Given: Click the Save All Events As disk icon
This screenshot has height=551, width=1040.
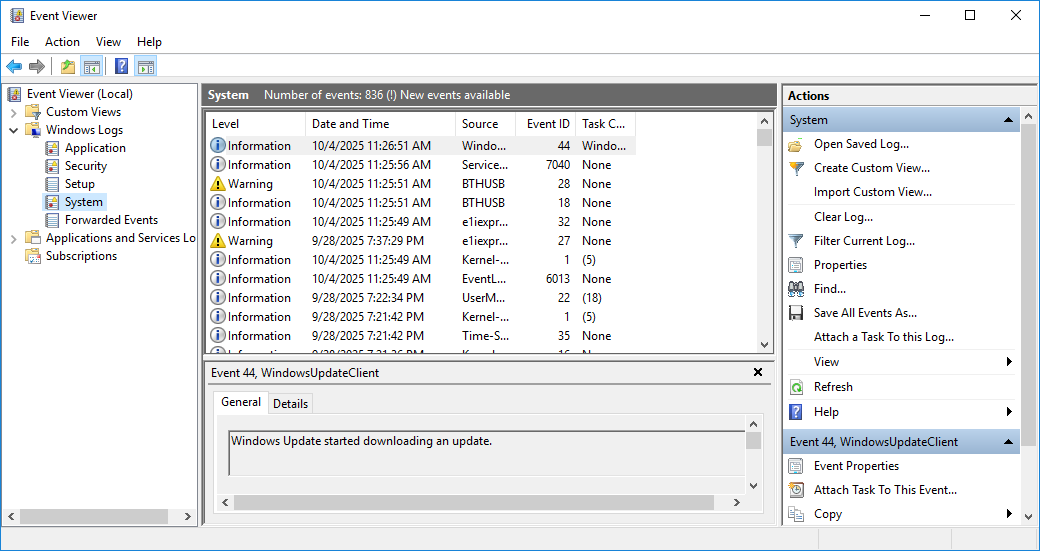Looking at the screenshot, I should click(x=796, y=313).
